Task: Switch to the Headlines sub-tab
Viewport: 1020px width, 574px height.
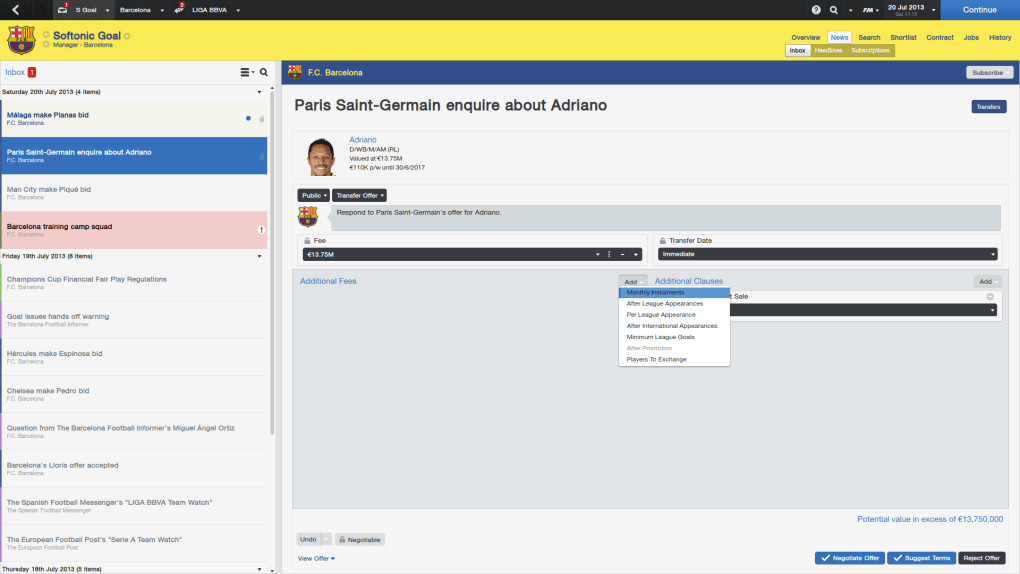Action: click(x=828, y=51)
